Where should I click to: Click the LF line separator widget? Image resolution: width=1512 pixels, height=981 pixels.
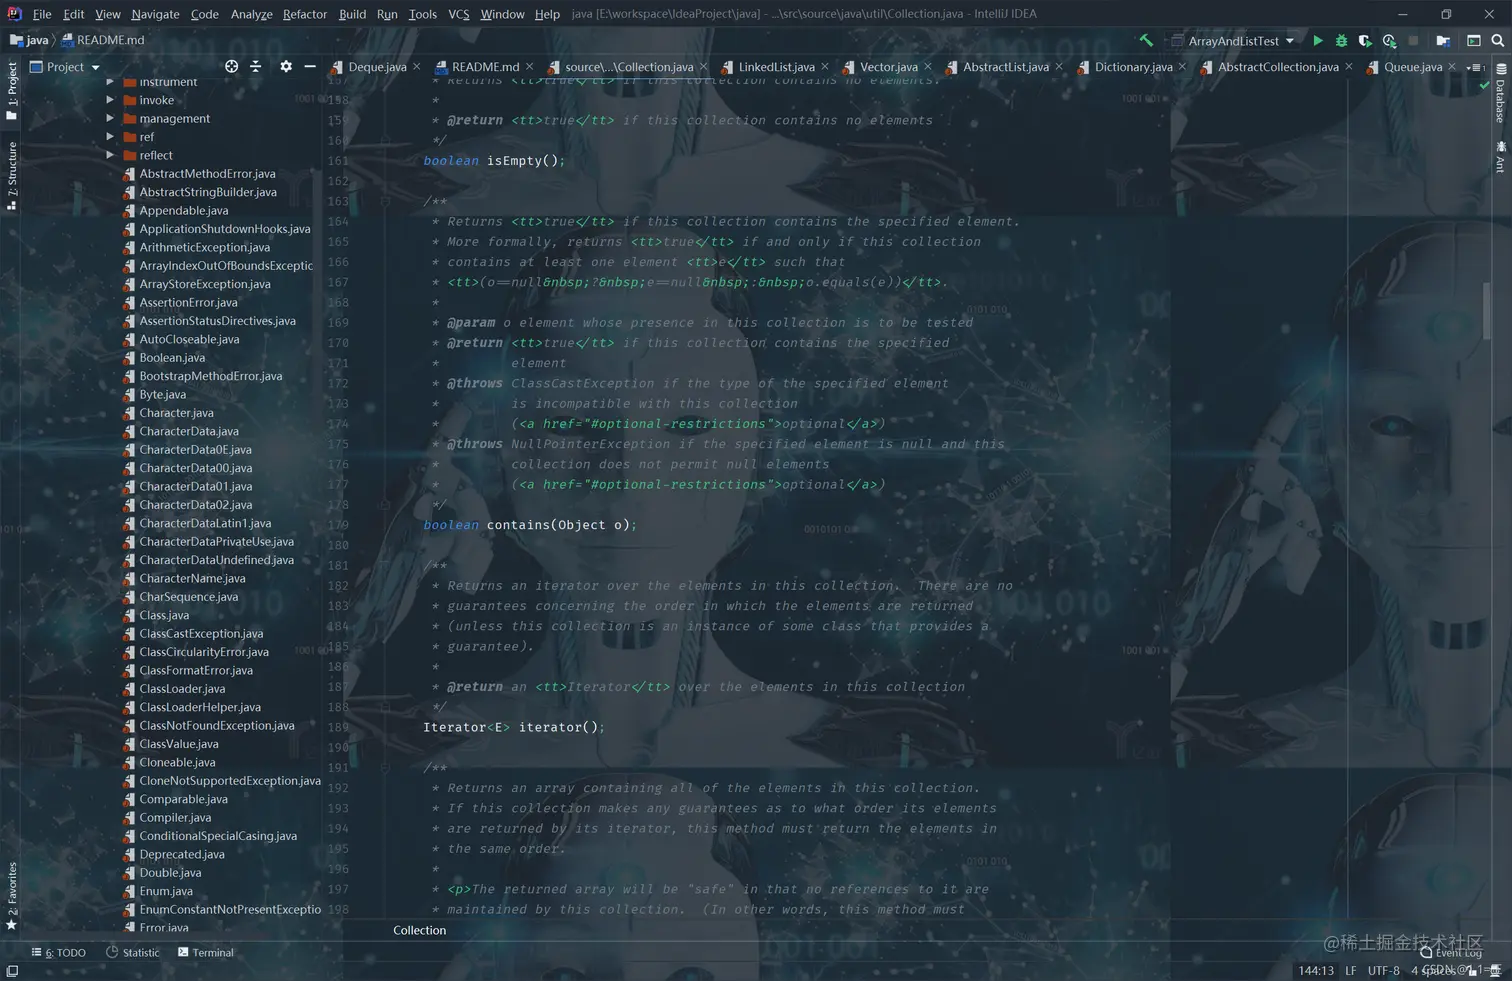(1351, 970)
